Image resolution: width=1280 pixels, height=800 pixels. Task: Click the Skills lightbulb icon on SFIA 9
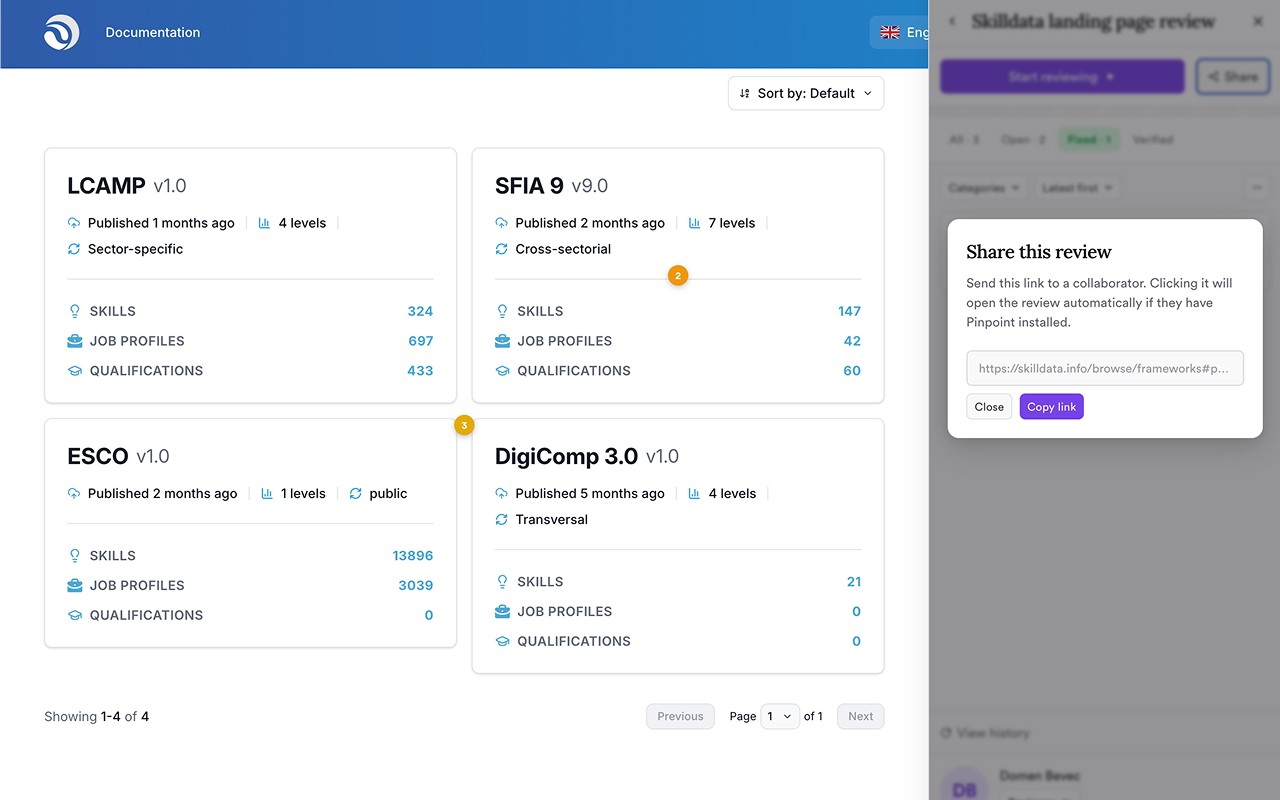pos(502,311)
